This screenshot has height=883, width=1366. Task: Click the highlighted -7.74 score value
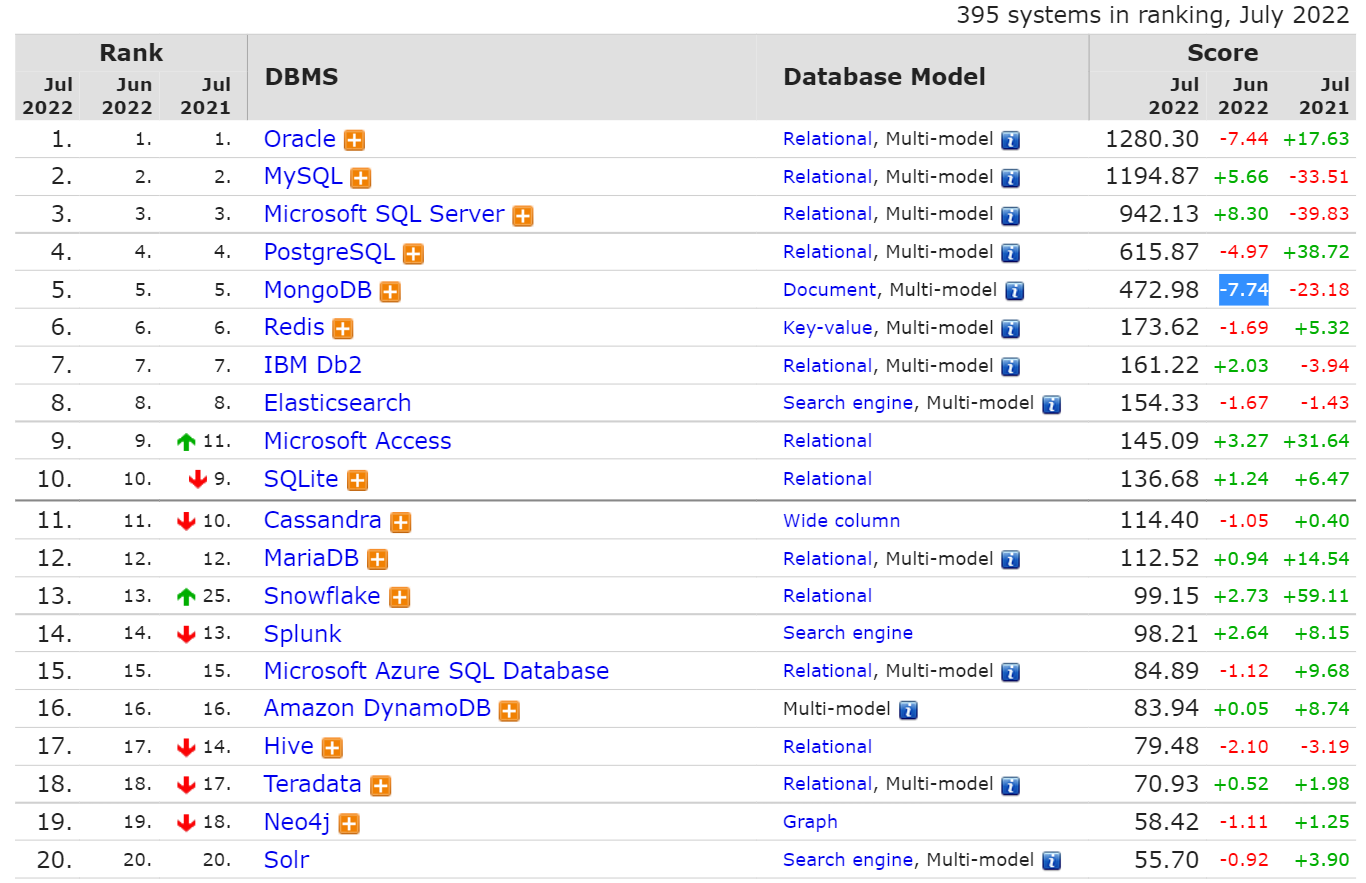click(1243, 290)
